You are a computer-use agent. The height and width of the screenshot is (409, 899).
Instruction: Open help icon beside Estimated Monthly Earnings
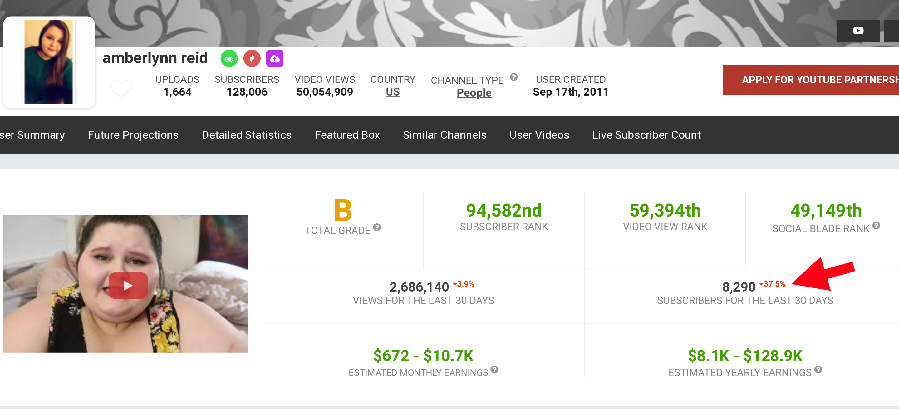pyautogui.click(x=494, y=370)
